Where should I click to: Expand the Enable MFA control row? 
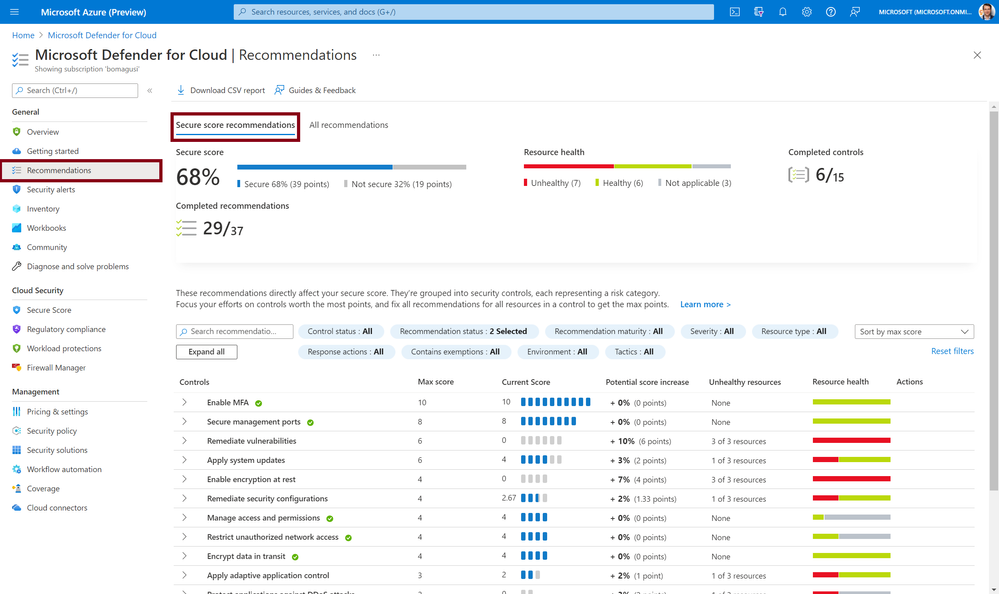click(x=184, y=402)
